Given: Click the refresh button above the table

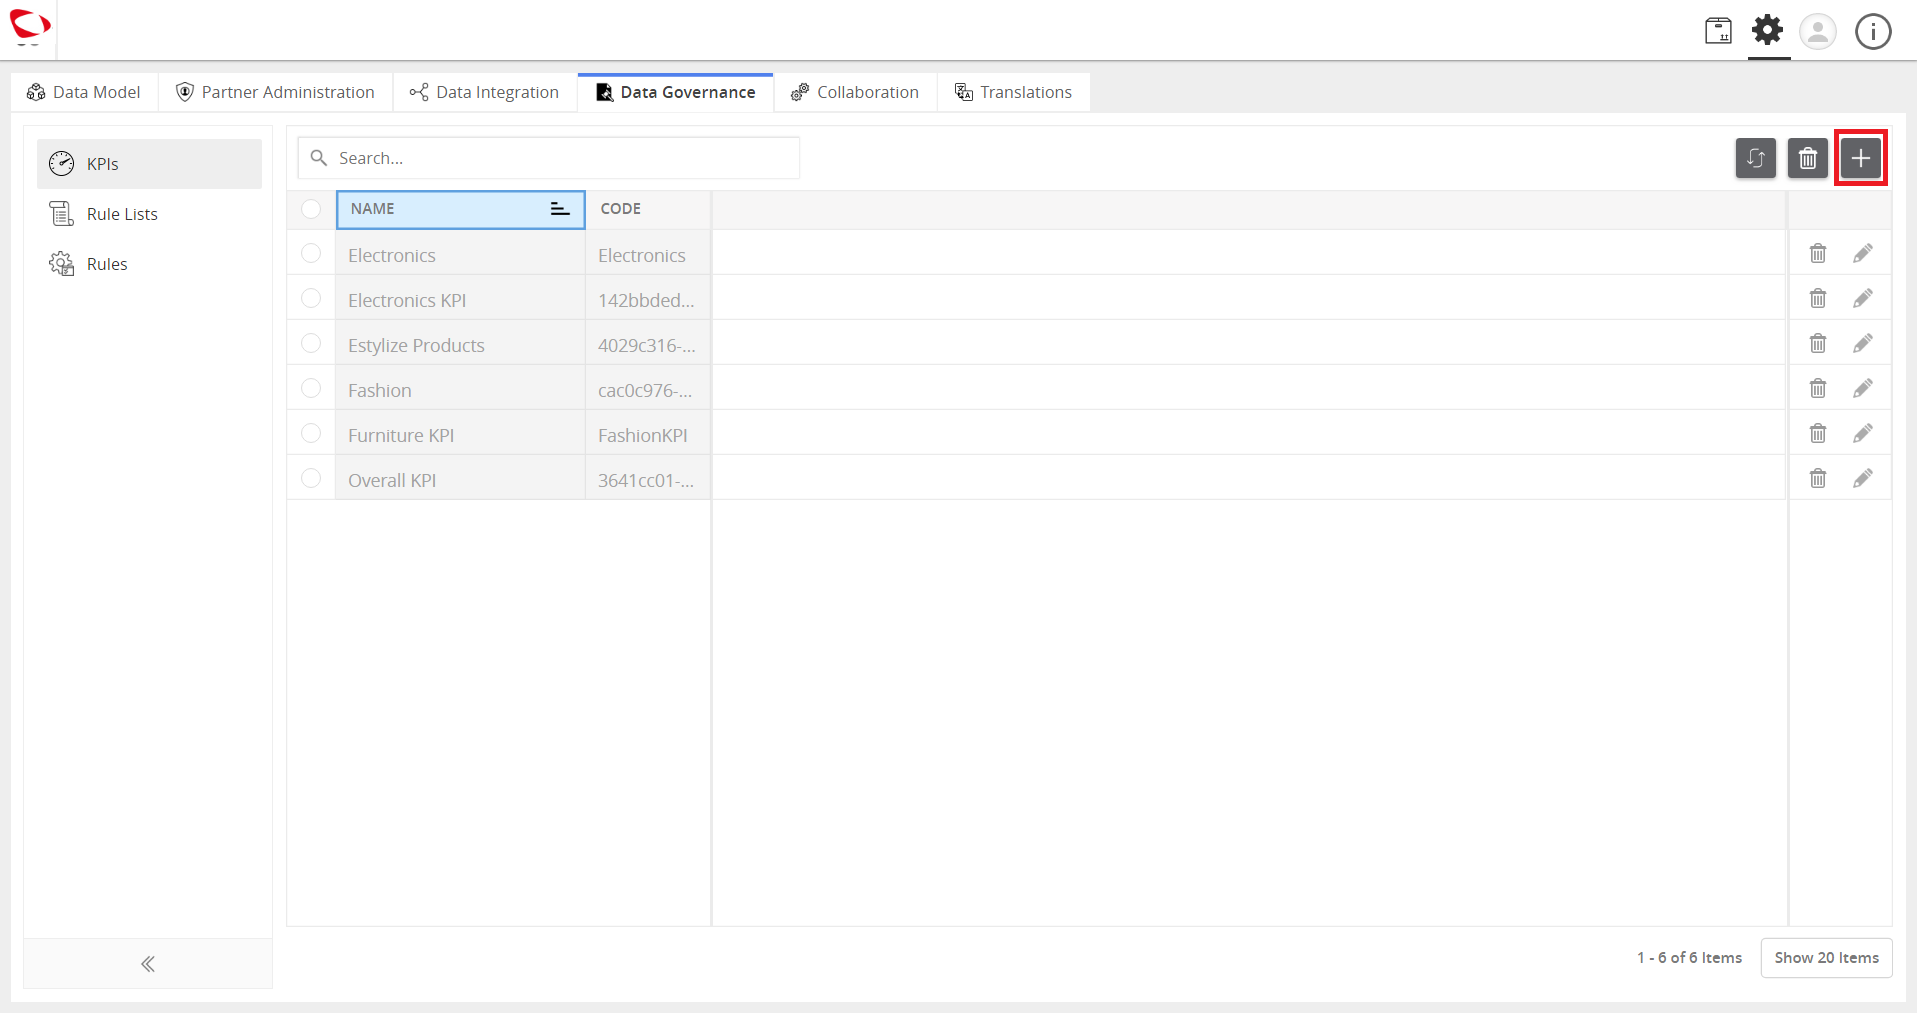Looking at the screenshot, I should [x=1755, y=158].
